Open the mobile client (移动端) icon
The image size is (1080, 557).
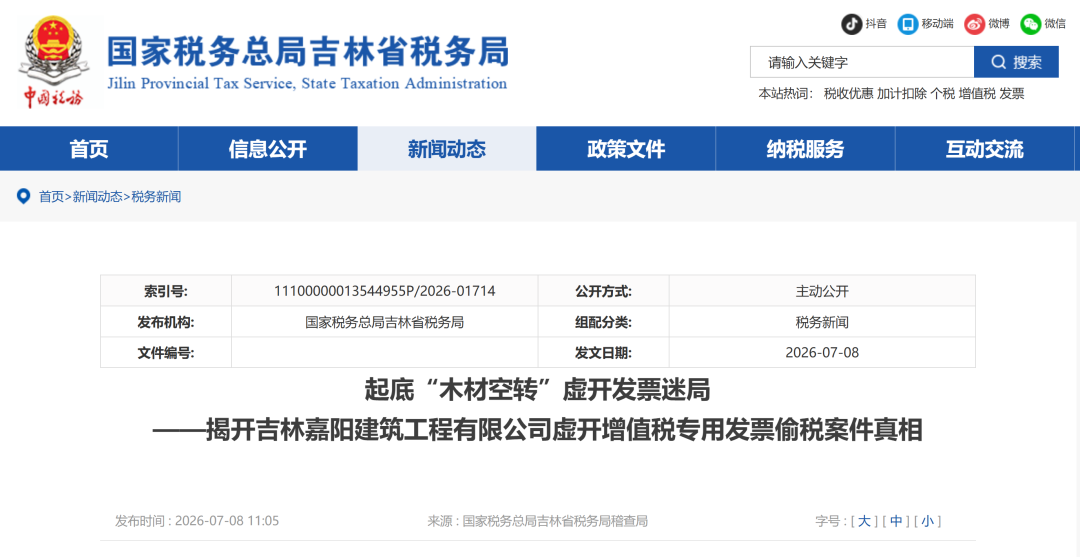908,24
